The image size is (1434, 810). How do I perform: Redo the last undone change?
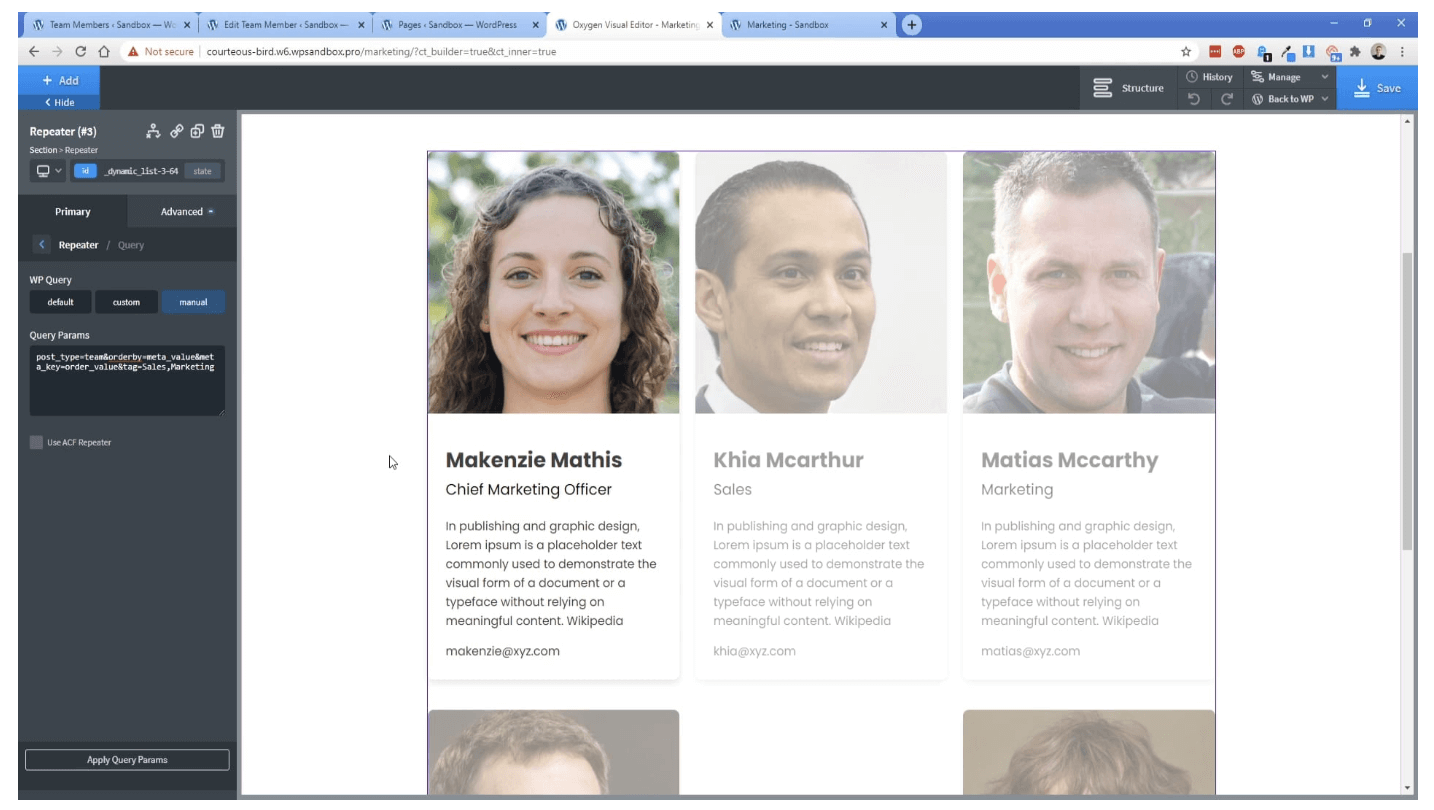(x=1226, y=99)
